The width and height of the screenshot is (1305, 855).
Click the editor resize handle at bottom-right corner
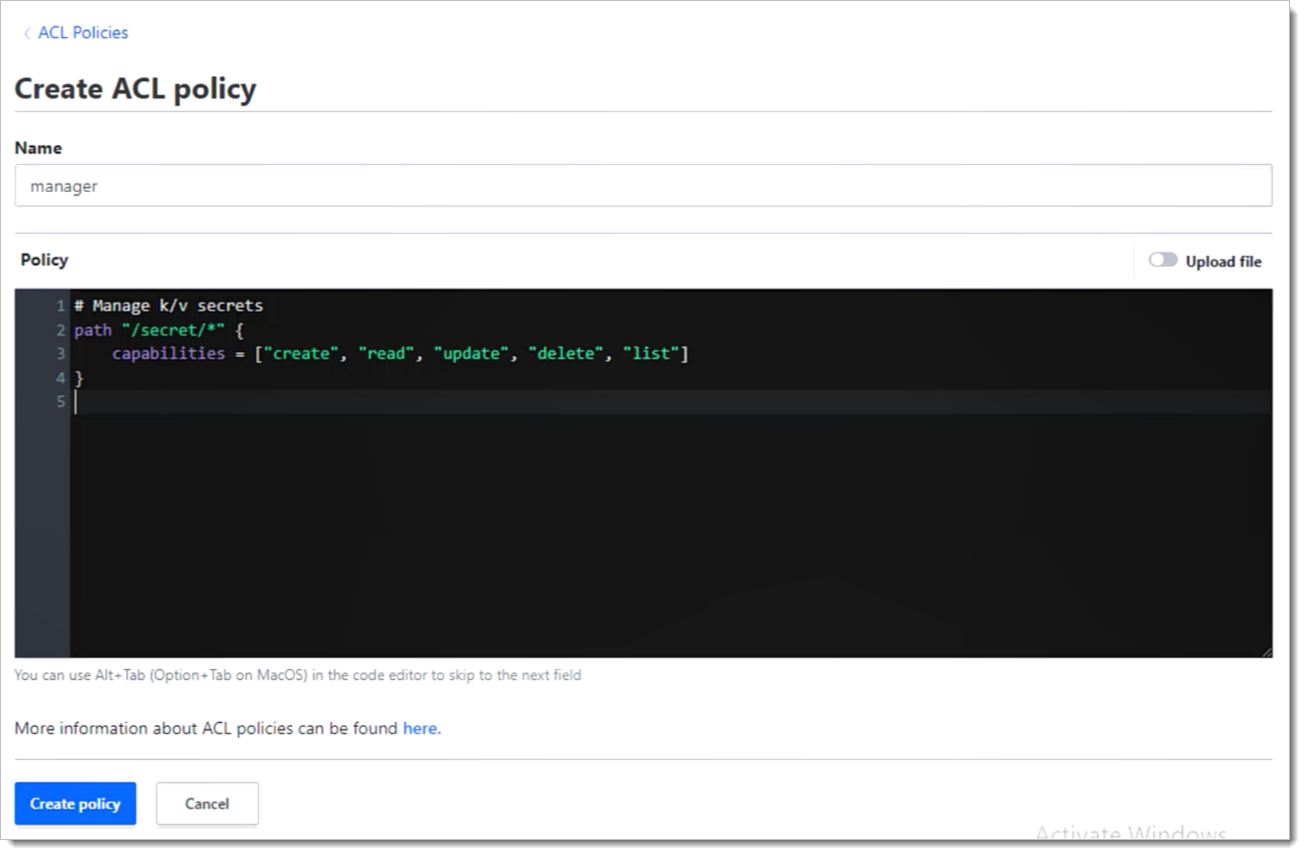[x=1266, y=651]
